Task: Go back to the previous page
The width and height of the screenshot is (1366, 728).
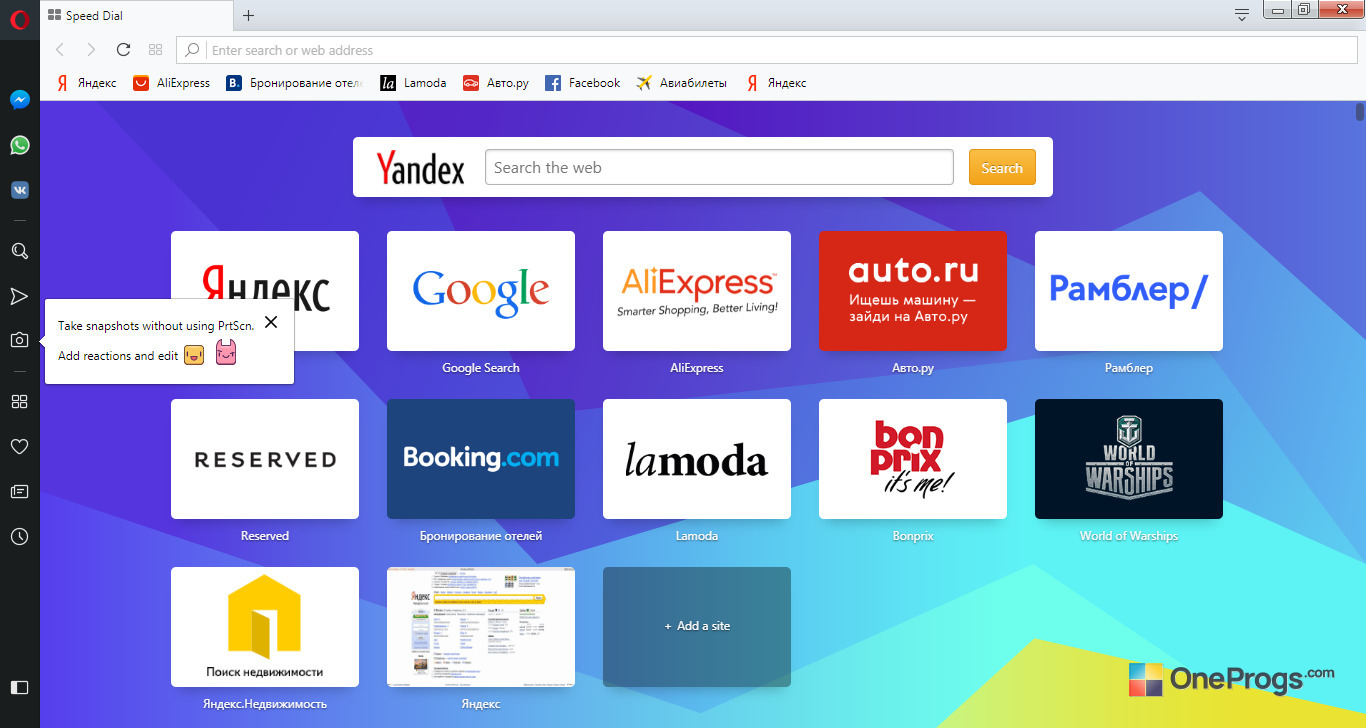Action: [60, 50]
